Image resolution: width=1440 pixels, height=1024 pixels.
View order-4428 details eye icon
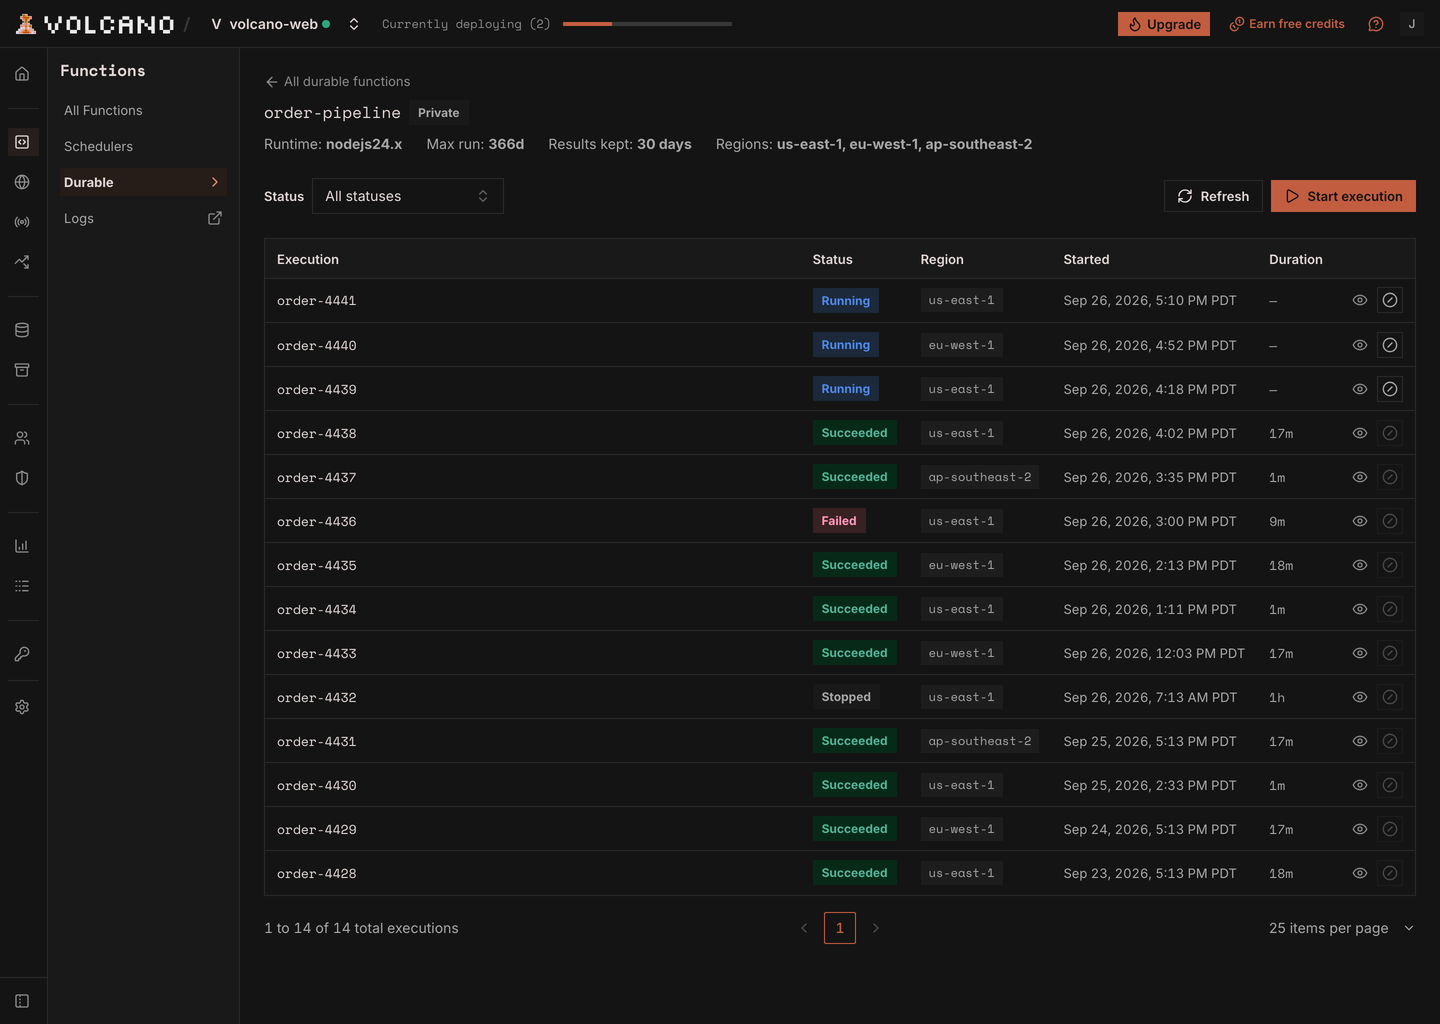(x=1360, y=873)
